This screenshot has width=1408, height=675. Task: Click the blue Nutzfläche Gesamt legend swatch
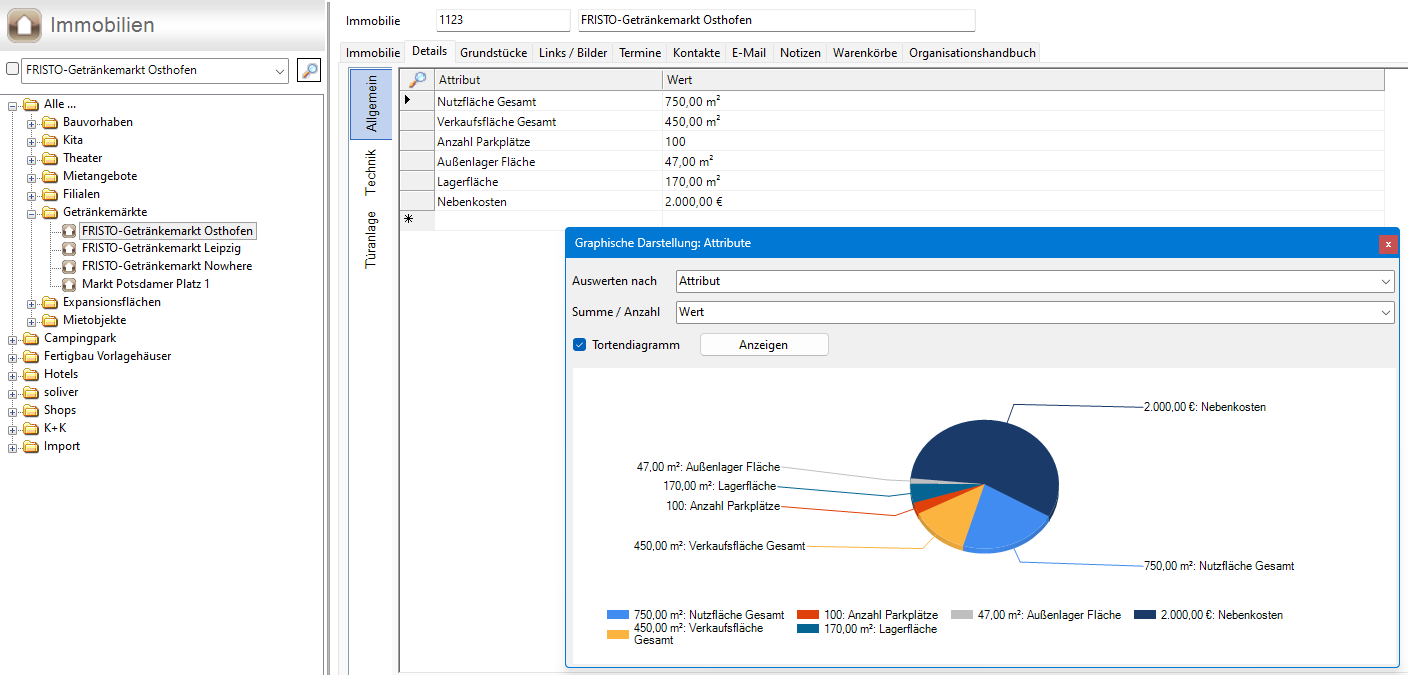click(618, 615)
